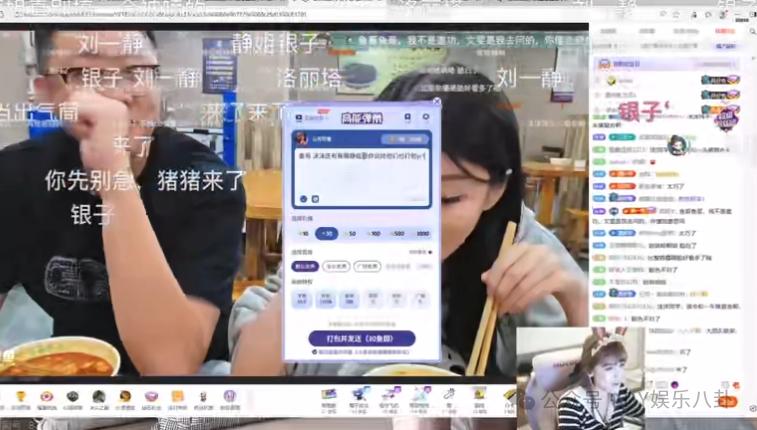This screenshot has width=757, height=430.
Task: Select the 100 price option
Action: (374, 234)
